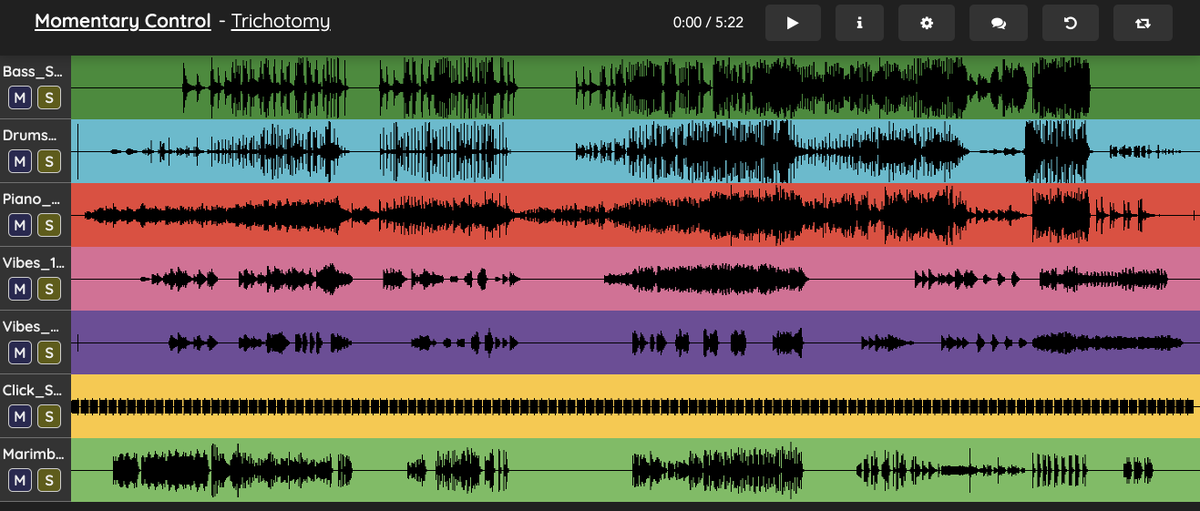Seek within the blue Drums waveform
The width and height of the screenshot is (1200, 511).
click(x=636, y=151)
